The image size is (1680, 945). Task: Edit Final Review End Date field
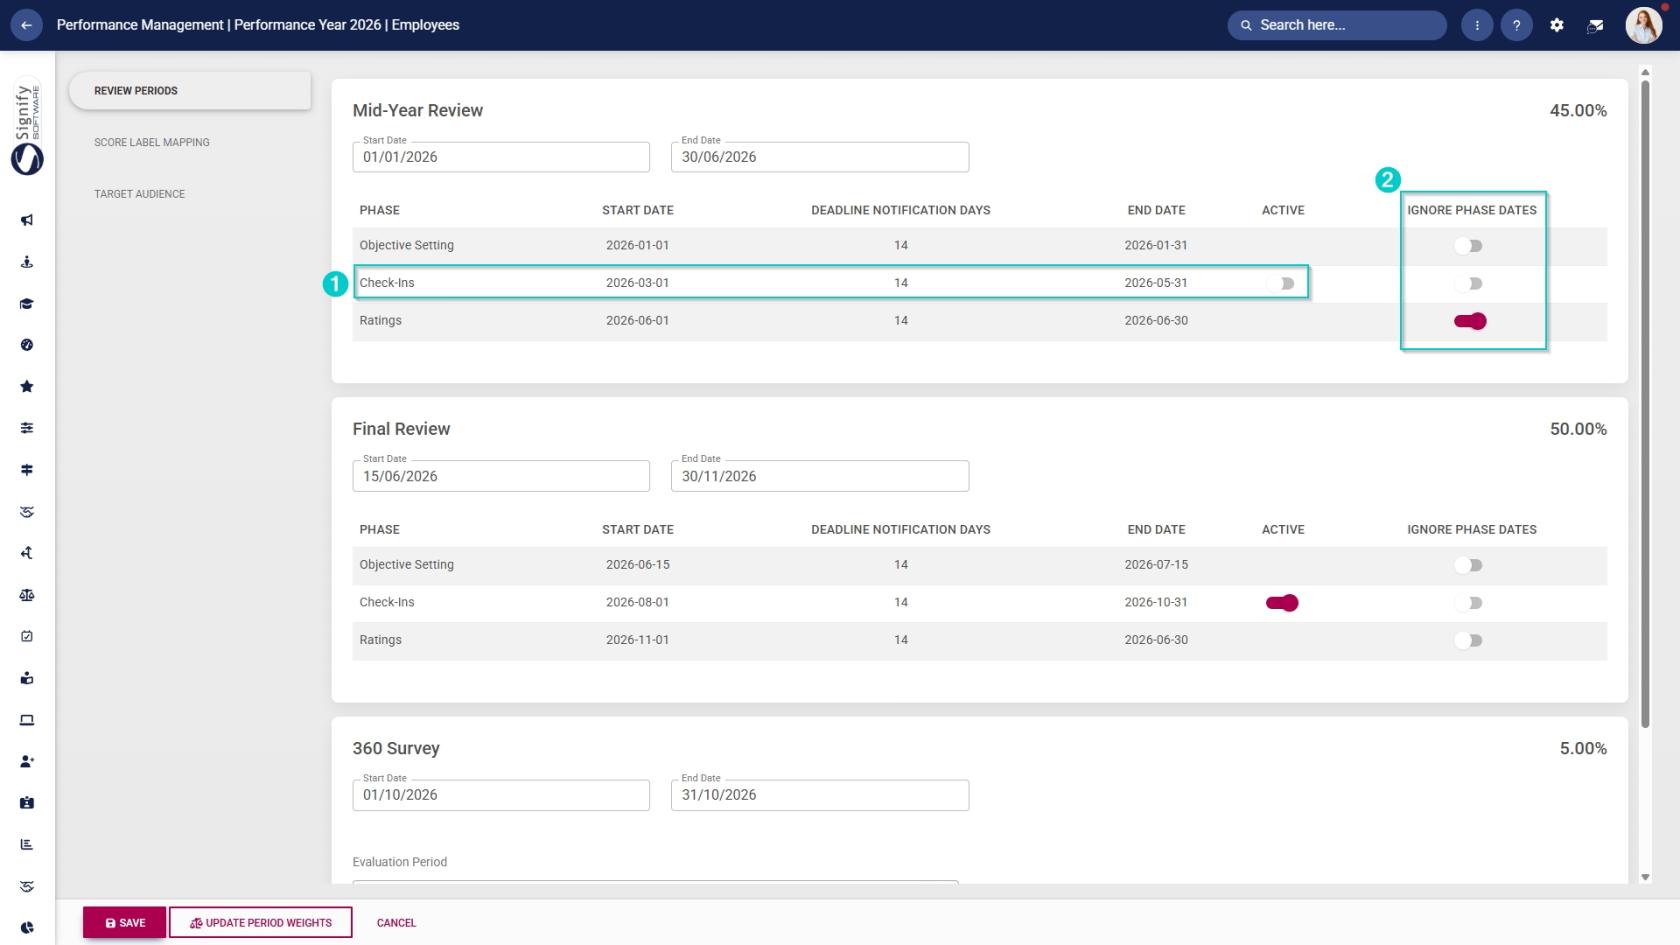[819, 476]
